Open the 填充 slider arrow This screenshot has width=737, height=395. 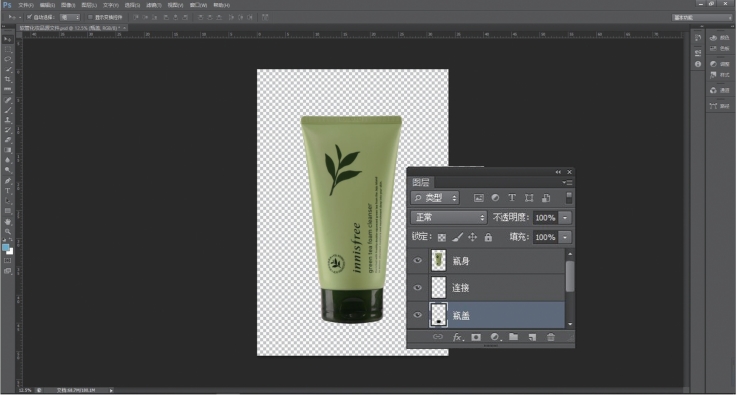pos(565,237)
